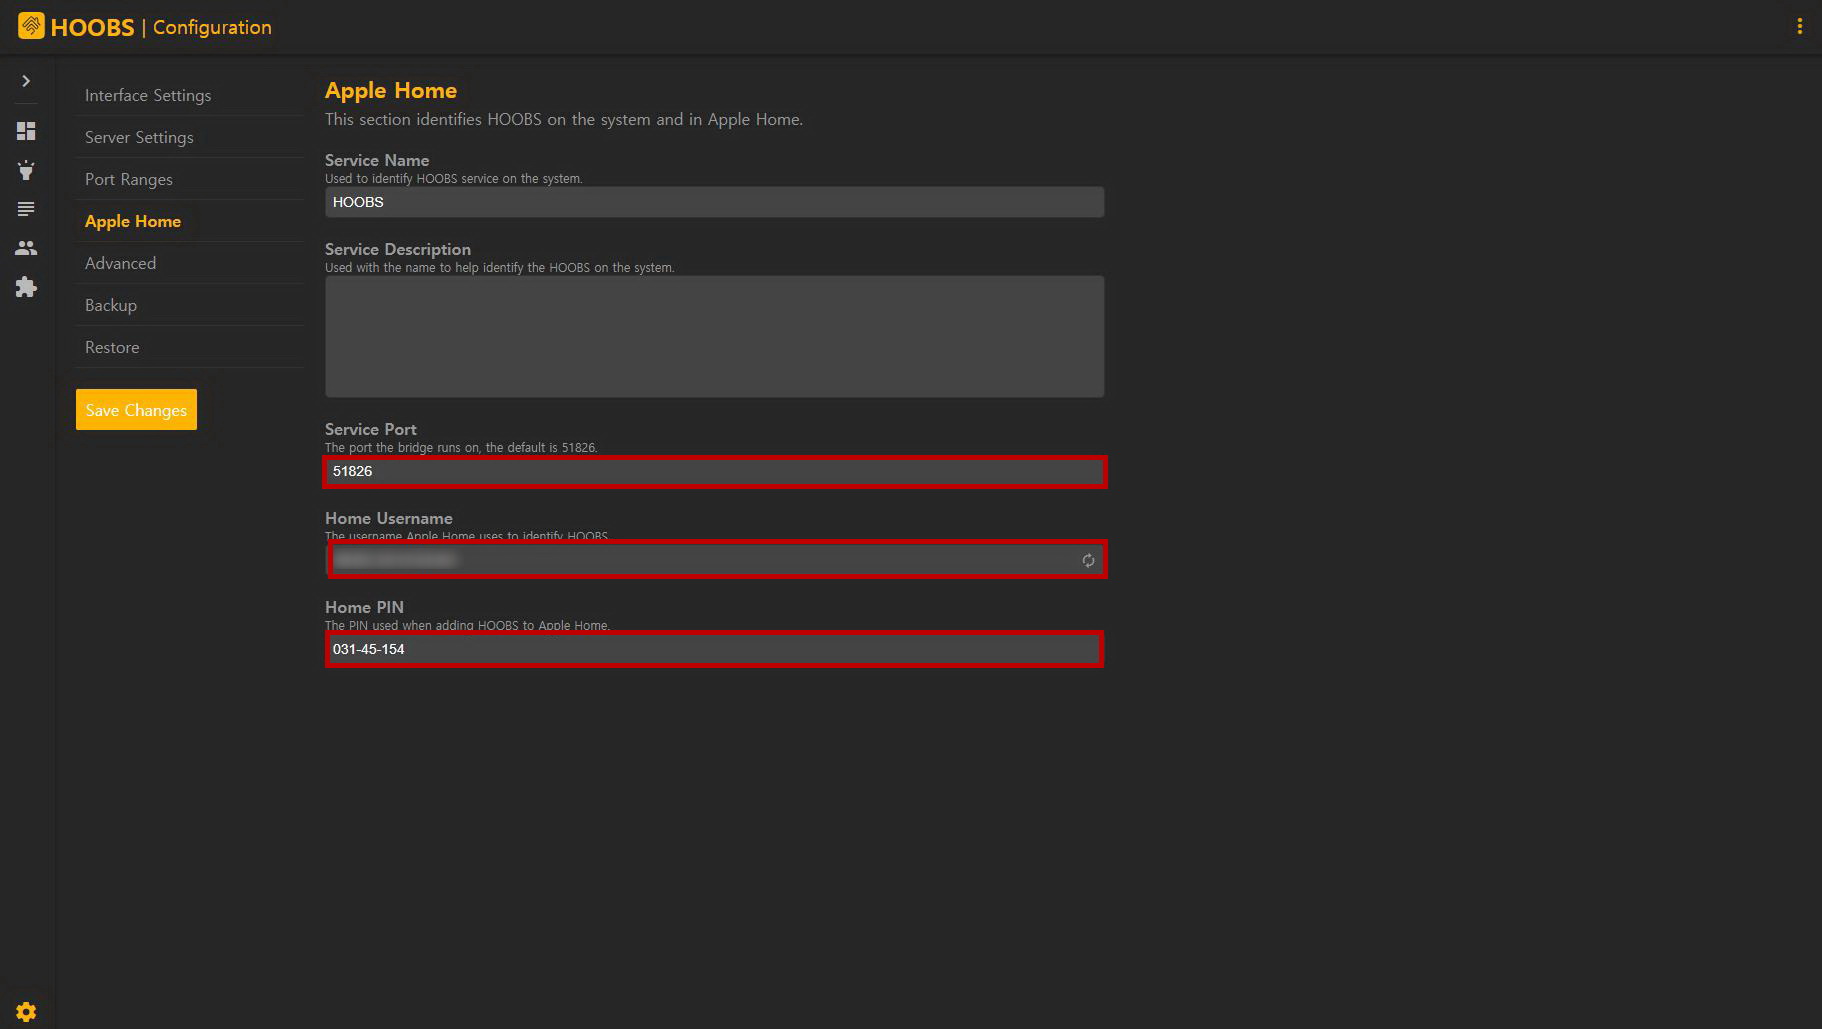Click the HOOBS logo icon
This screenshot has height=1029, width=1822.
31,26
